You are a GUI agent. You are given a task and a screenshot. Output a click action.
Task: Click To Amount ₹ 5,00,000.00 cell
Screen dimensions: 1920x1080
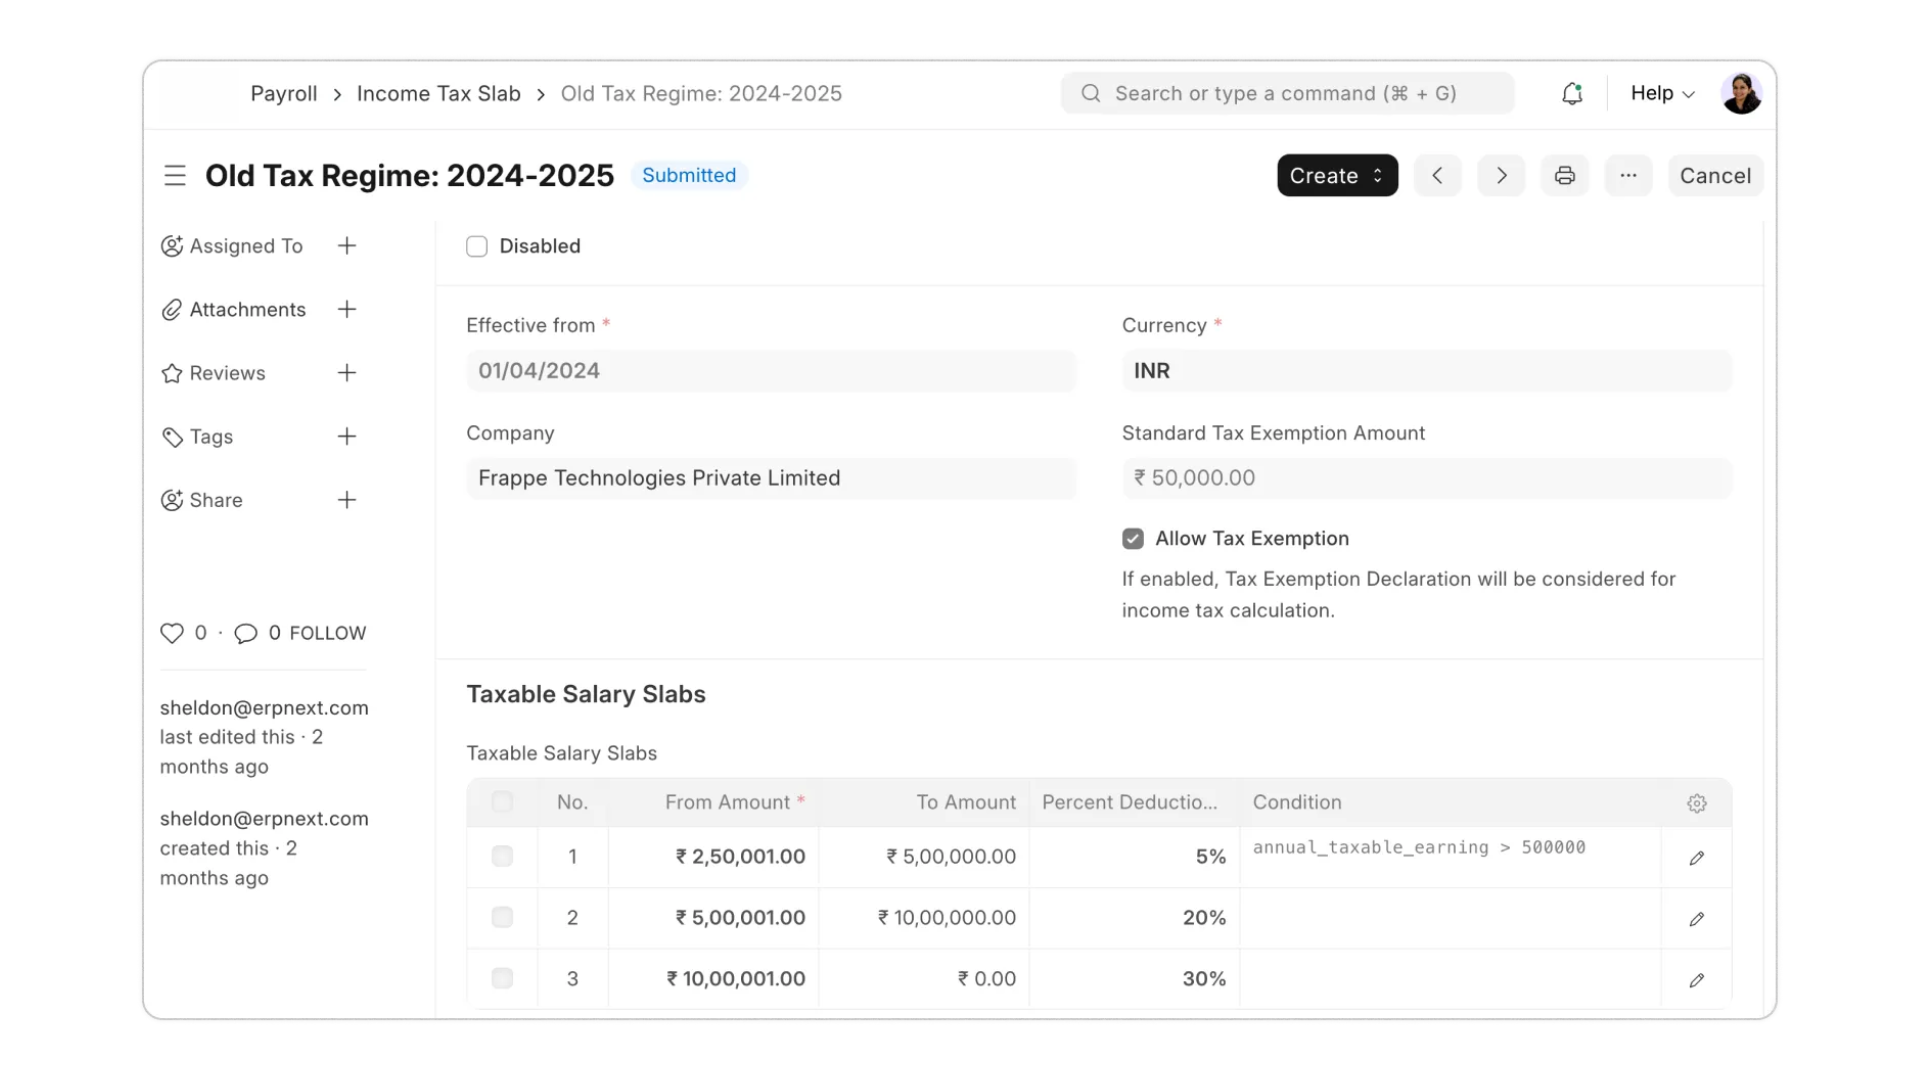pos(924,857)
